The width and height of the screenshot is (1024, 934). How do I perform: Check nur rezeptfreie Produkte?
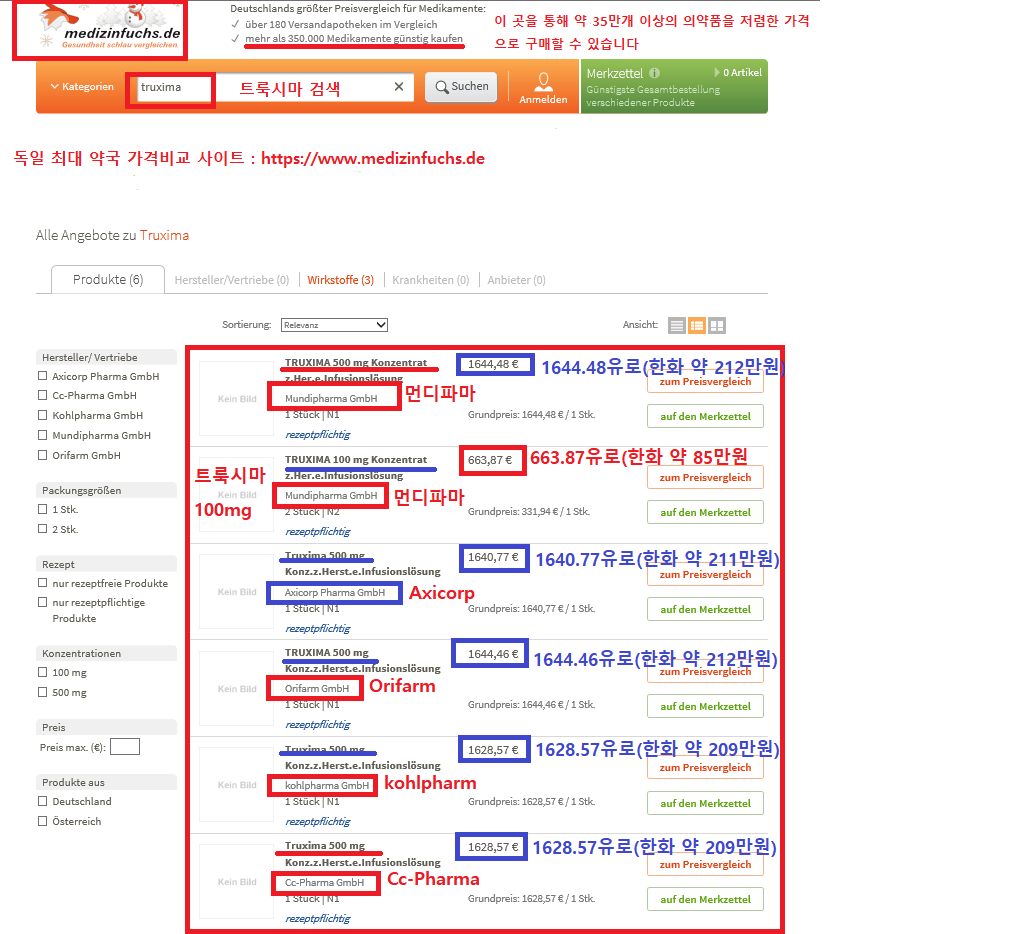pyautogui.click(x=42, y=583)
